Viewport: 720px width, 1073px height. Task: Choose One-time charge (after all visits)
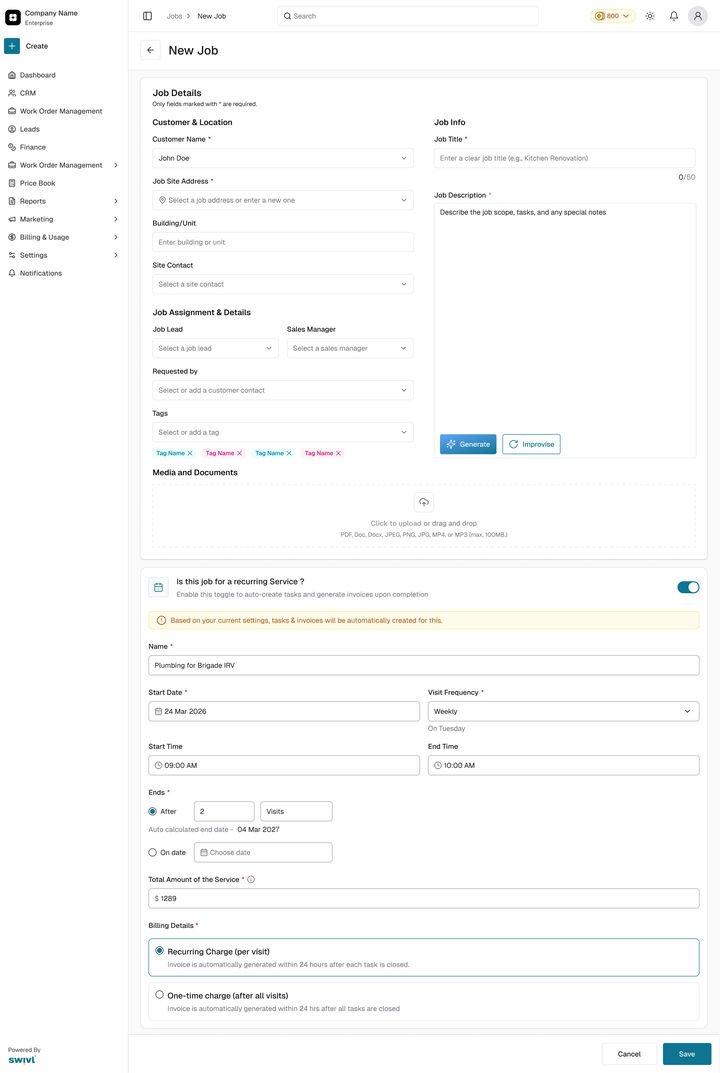coord(424,1001)
